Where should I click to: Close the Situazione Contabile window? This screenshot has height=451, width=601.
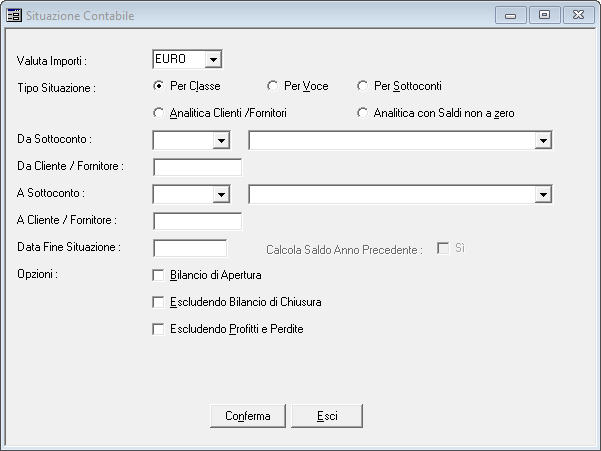578,15
